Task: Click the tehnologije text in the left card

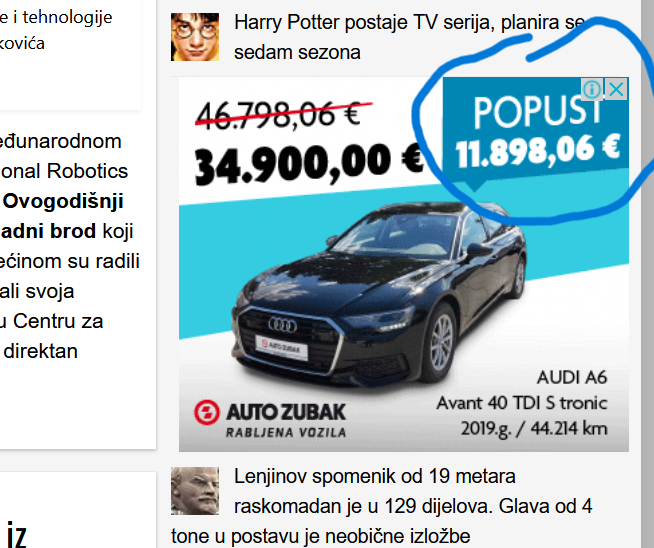Action: click(67, 18)
